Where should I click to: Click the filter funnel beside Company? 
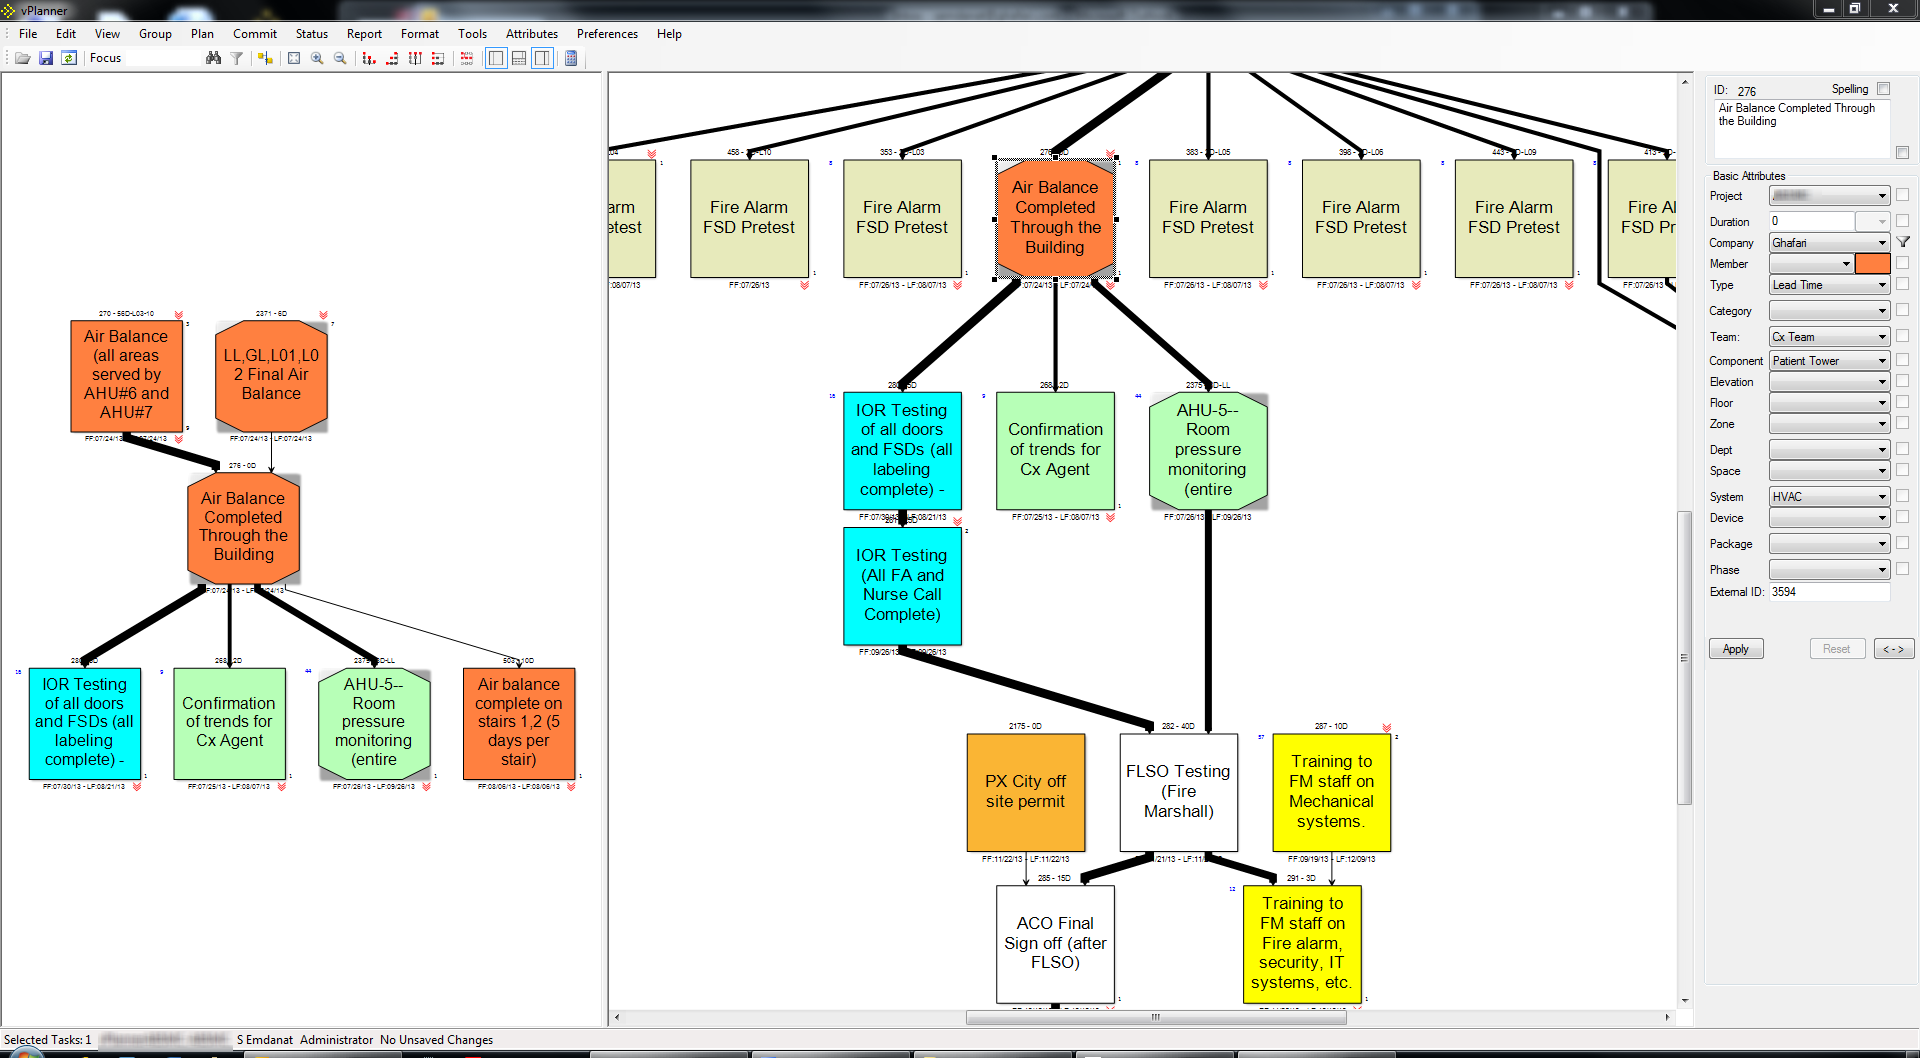pyautogui.click(x=1904, y=242)
